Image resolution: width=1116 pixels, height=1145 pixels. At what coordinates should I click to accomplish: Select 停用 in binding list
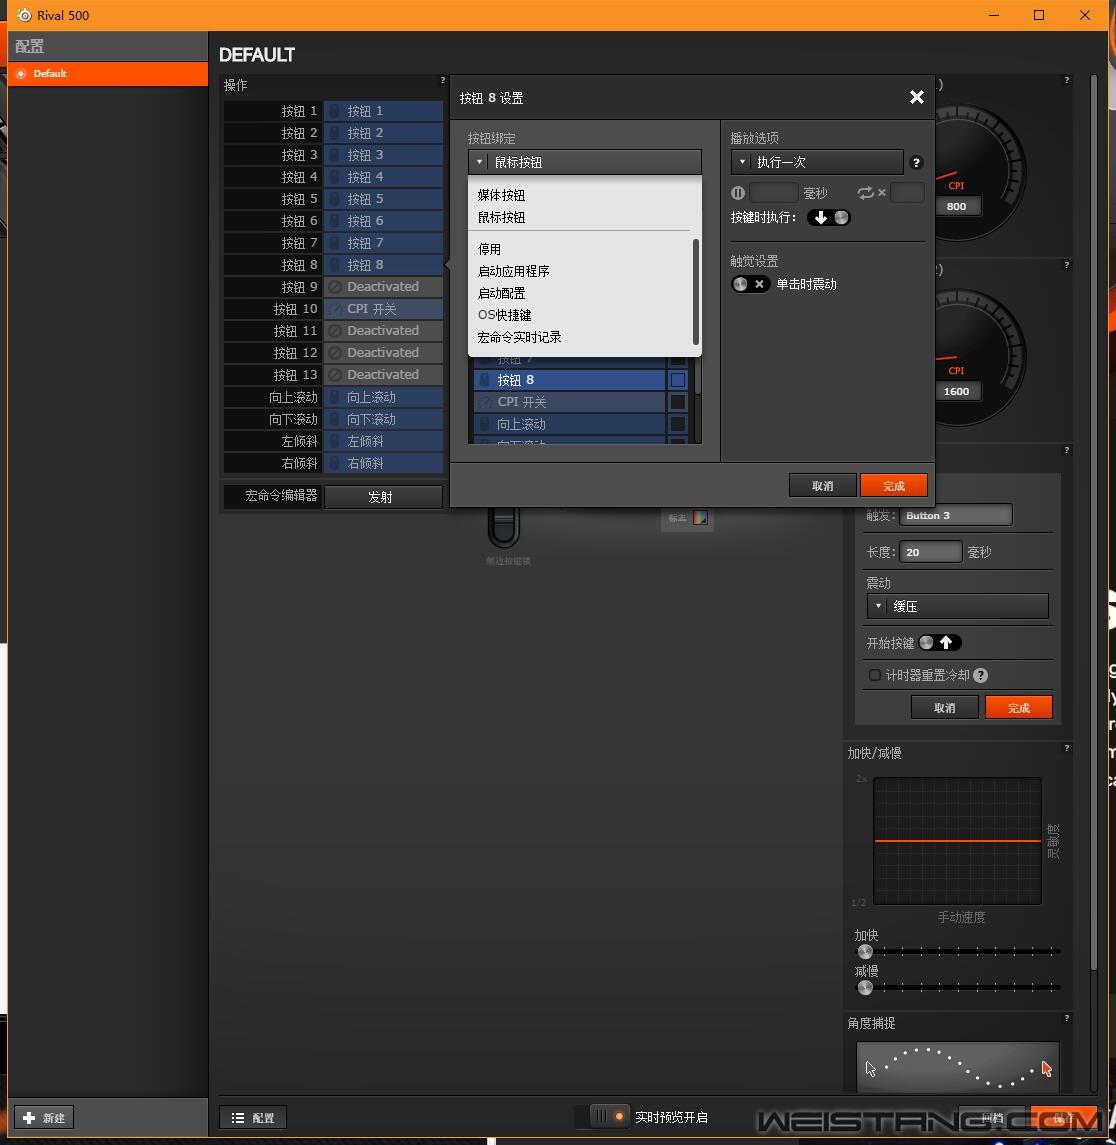489,249
